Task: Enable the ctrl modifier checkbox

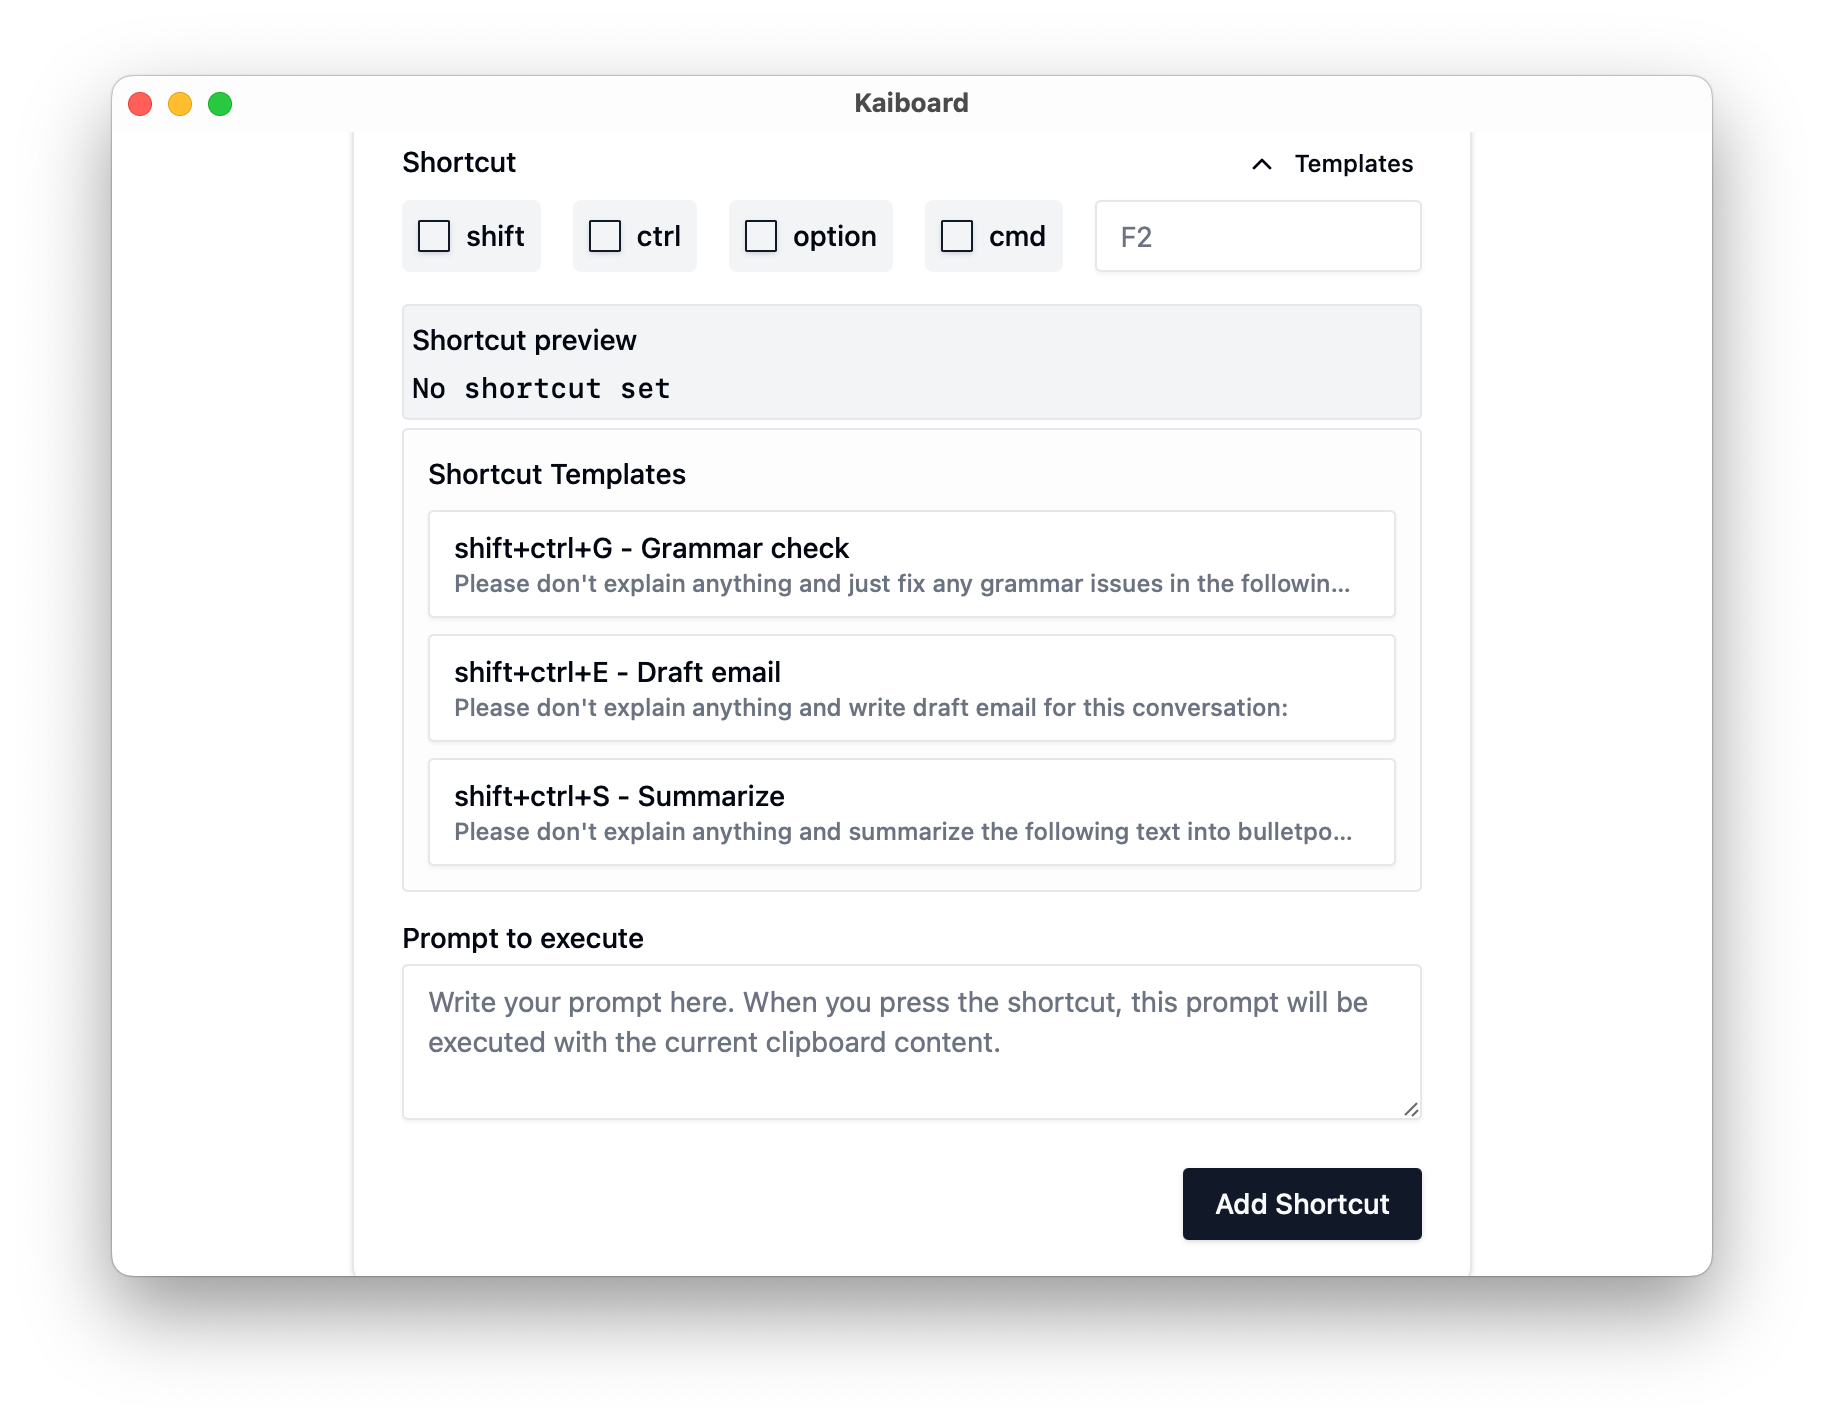Action: pyautogui.click(x=605, y=236)
